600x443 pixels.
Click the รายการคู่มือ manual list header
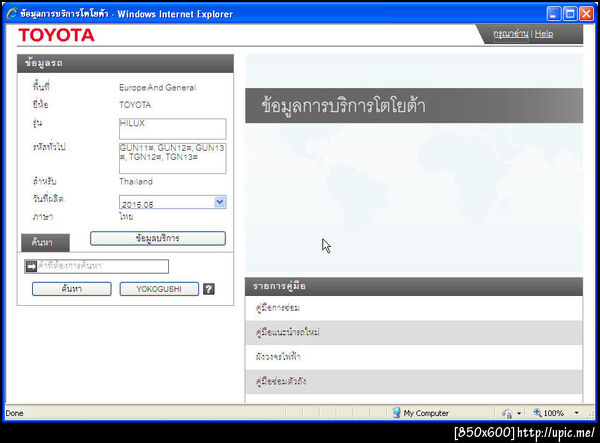414,286
